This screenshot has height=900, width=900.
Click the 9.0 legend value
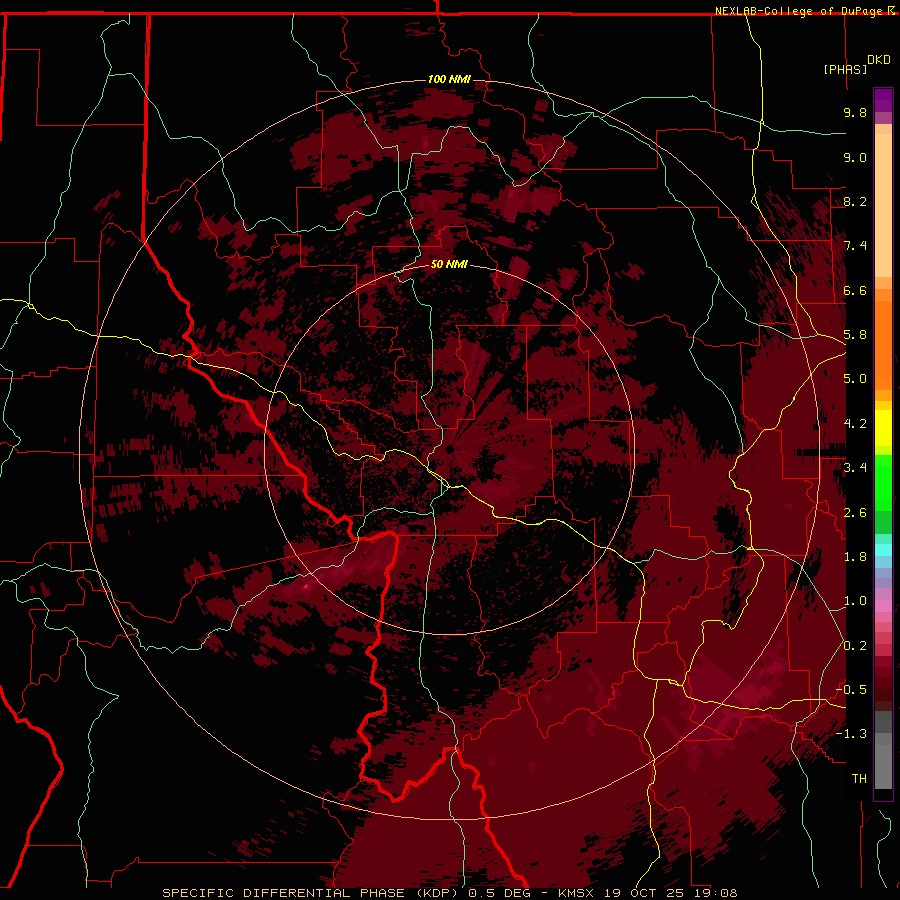(855, 157)
